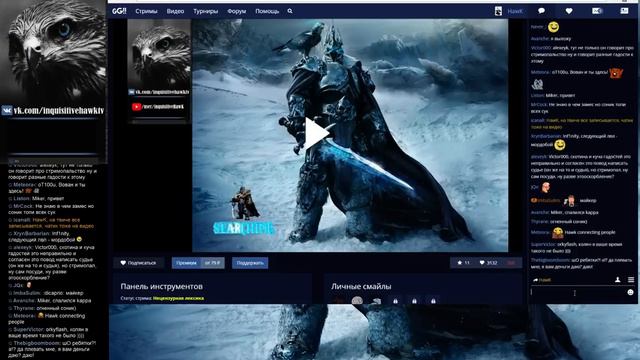Open the Hawk username link in header
Image resolution: width=640 pixels, height=360 pixels.
click(515, 11)
